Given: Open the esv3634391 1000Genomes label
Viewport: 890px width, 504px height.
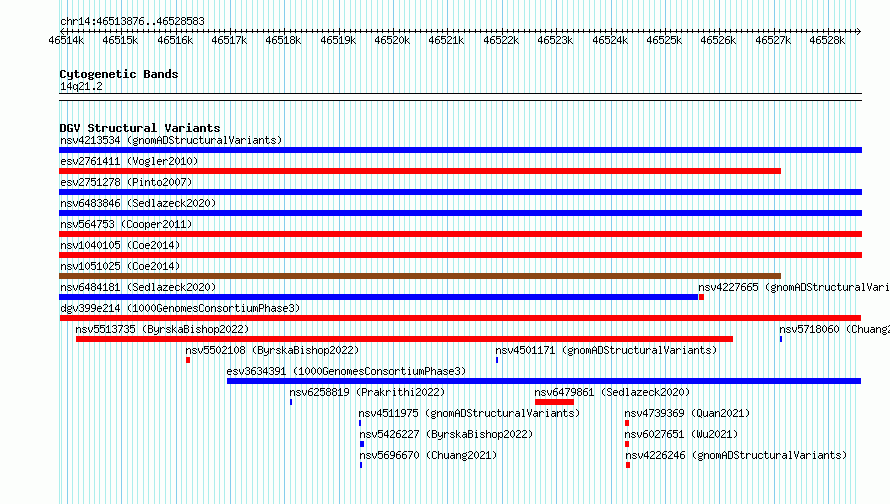Looking at the screenshot, I should 346,371.
